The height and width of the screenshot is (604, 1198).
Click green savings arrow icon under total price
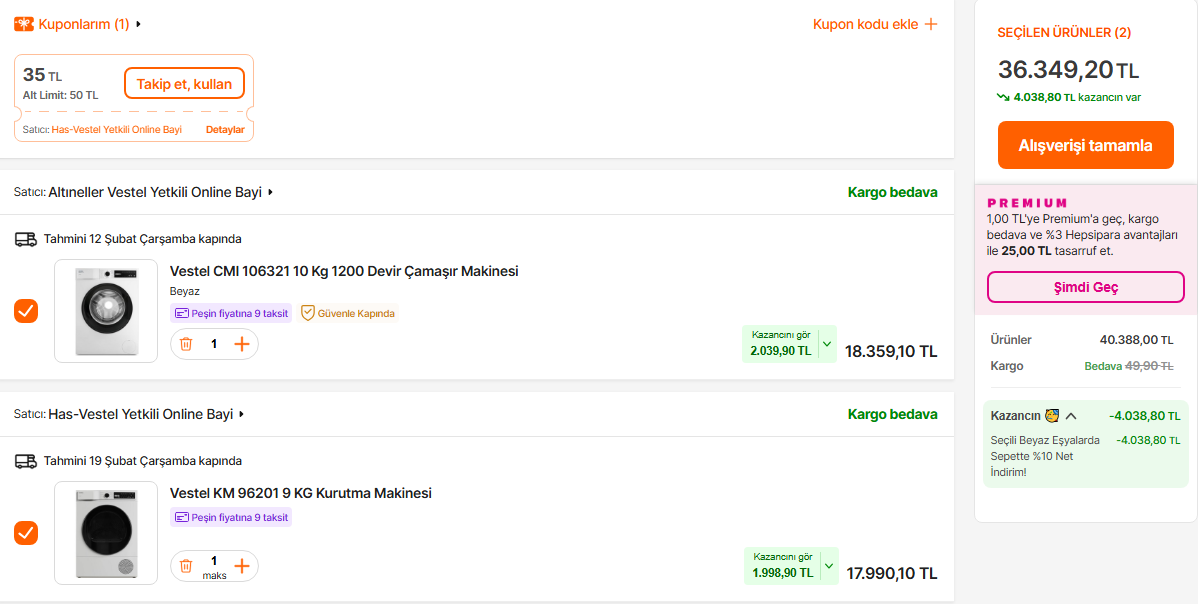[1004, 97]
